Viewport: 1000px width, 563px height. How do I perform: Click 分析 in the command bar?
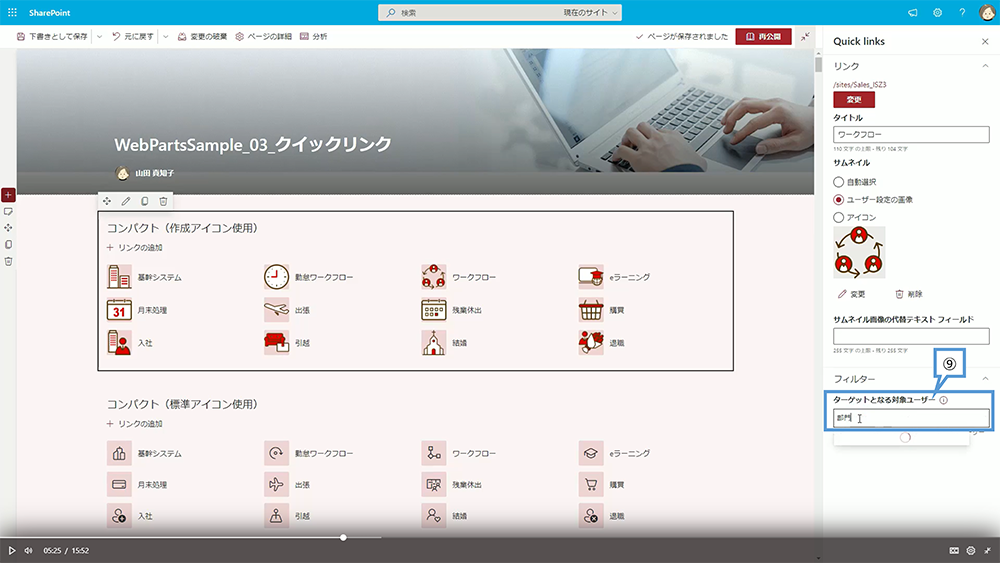click(x=313, y=36)
